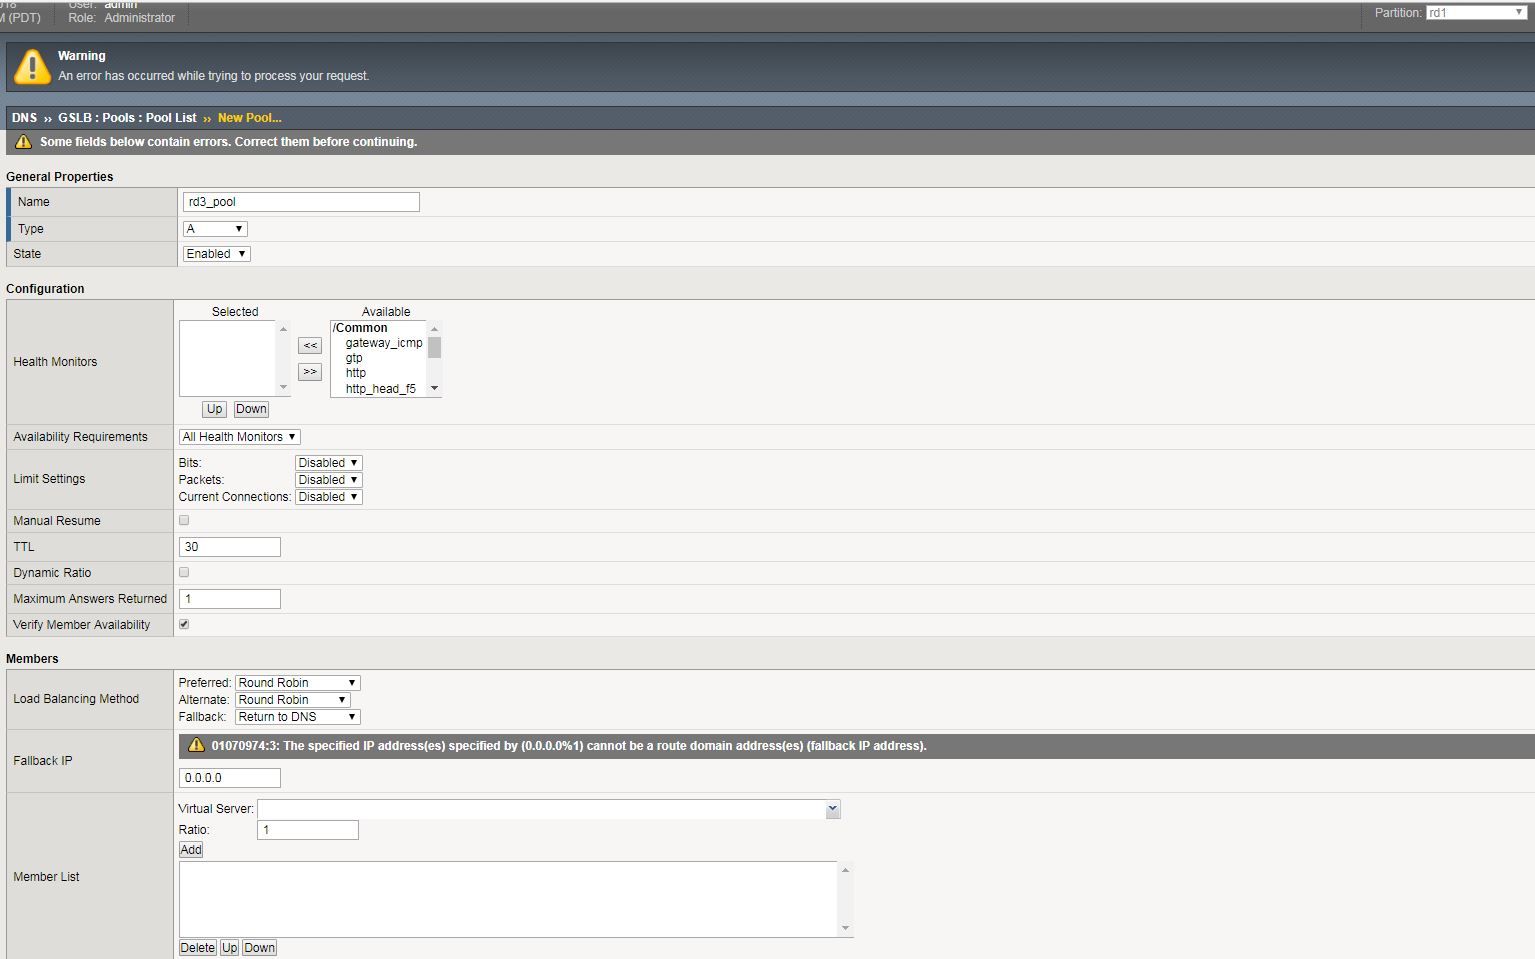Image resolution: width=1535 pixels, height=959 pixels.
Task: Open the Preferred load balancing method dropdown
Action: coord(296,682)
